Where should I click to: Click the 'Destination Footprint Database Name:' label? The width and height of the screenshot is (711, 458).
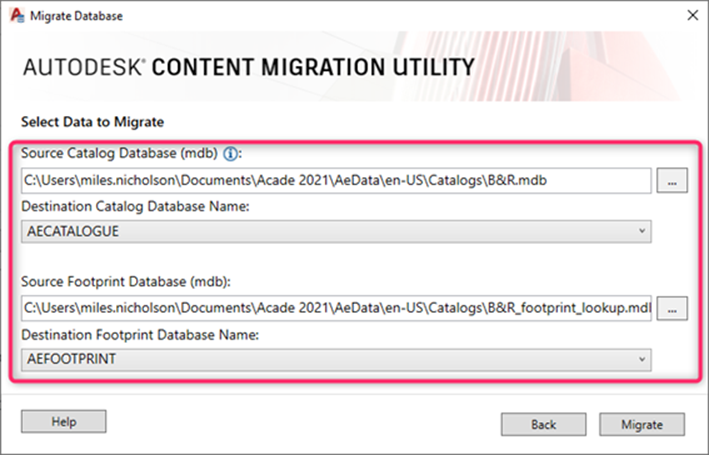[140, 335]
